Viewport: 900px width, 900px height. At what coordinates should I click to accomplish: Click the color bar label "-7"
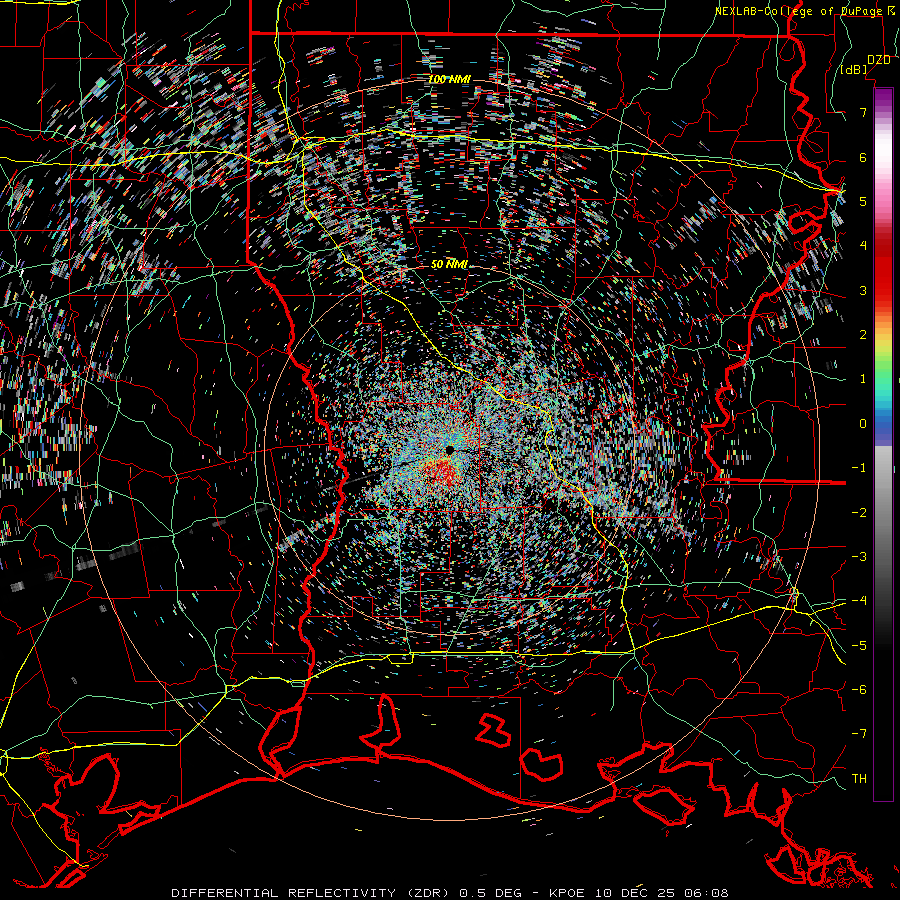coord(859,734)
